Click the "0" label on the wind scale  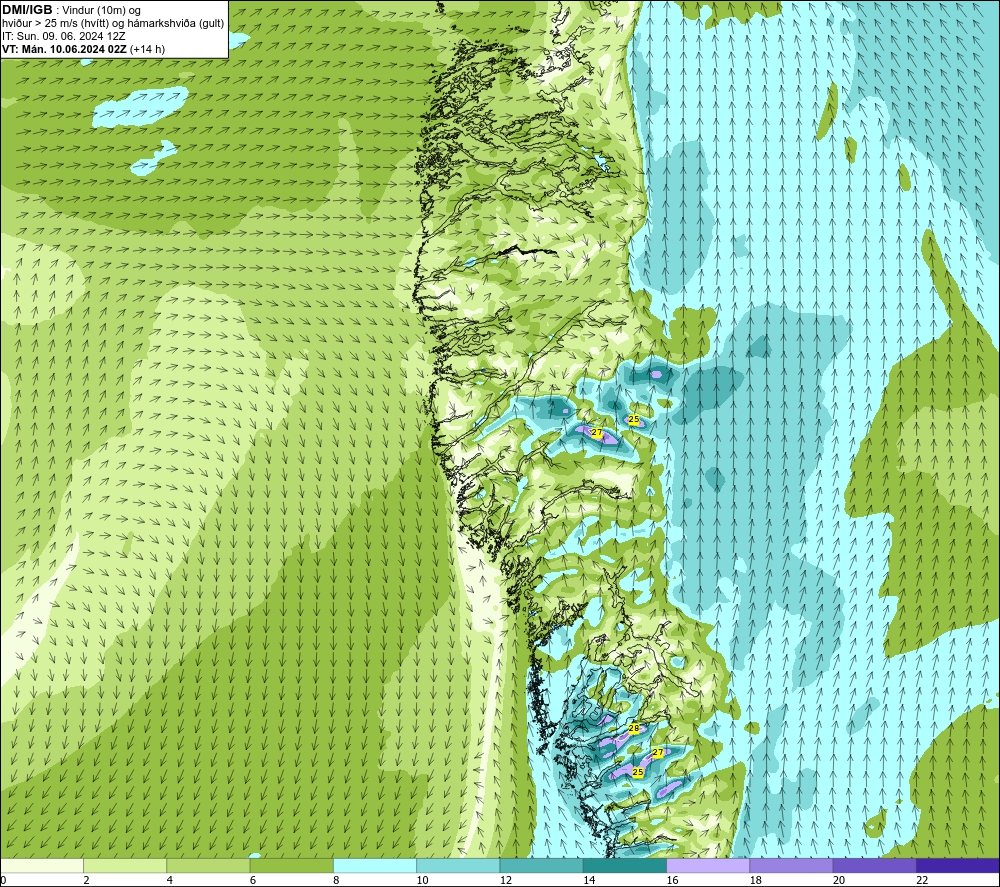point(3,881)
